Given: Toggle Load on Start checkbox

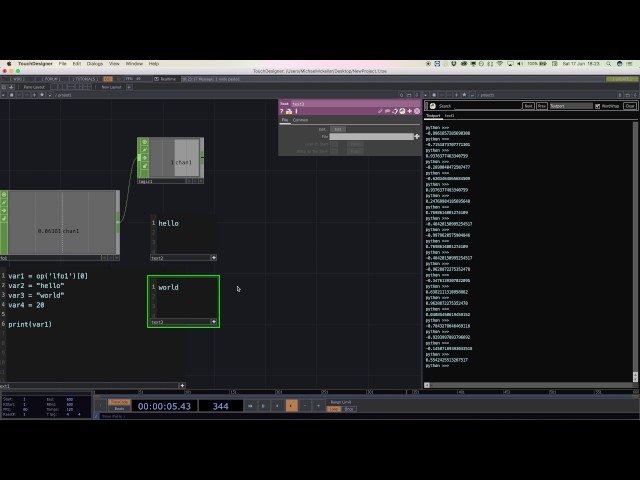Looking at the screenshot, I should pos(333,144).
